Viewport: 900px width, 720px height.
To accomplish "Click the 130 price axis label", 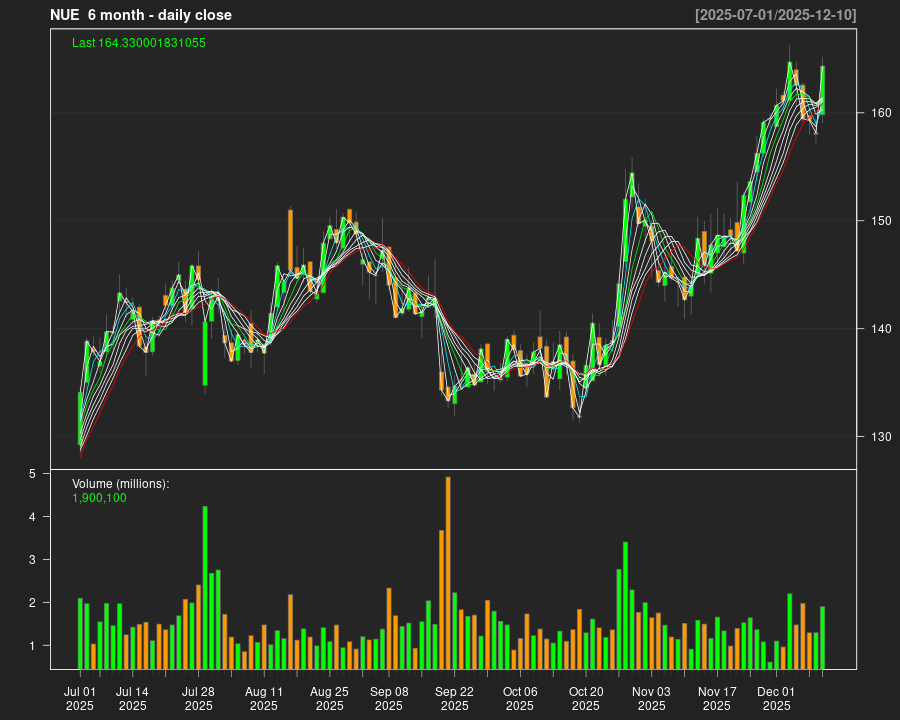I will 878,437.
